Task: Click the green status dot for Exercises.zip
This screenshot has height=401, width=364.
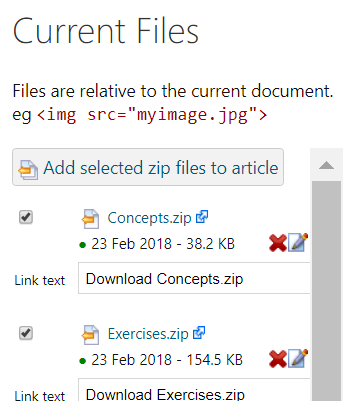Action: (82, 361)
